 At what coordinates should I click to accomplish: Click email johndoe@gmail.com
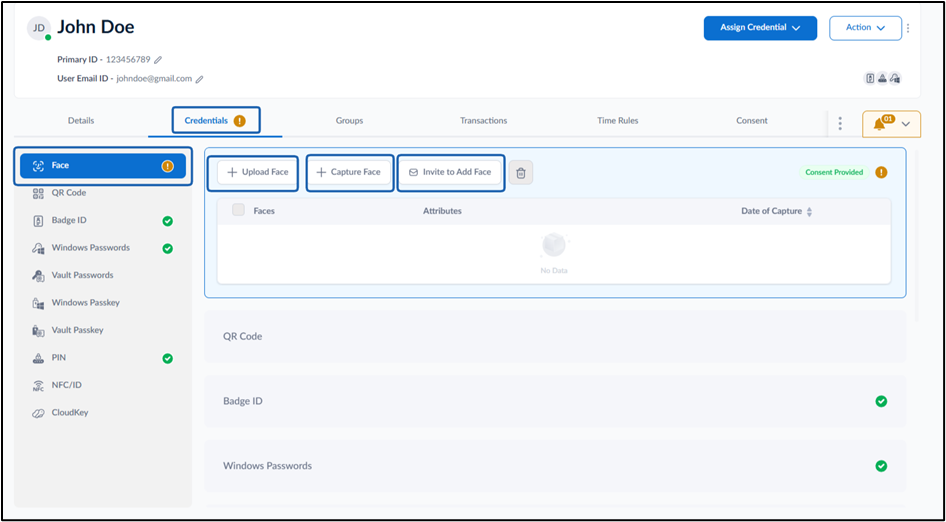click(x=154, y=79)
